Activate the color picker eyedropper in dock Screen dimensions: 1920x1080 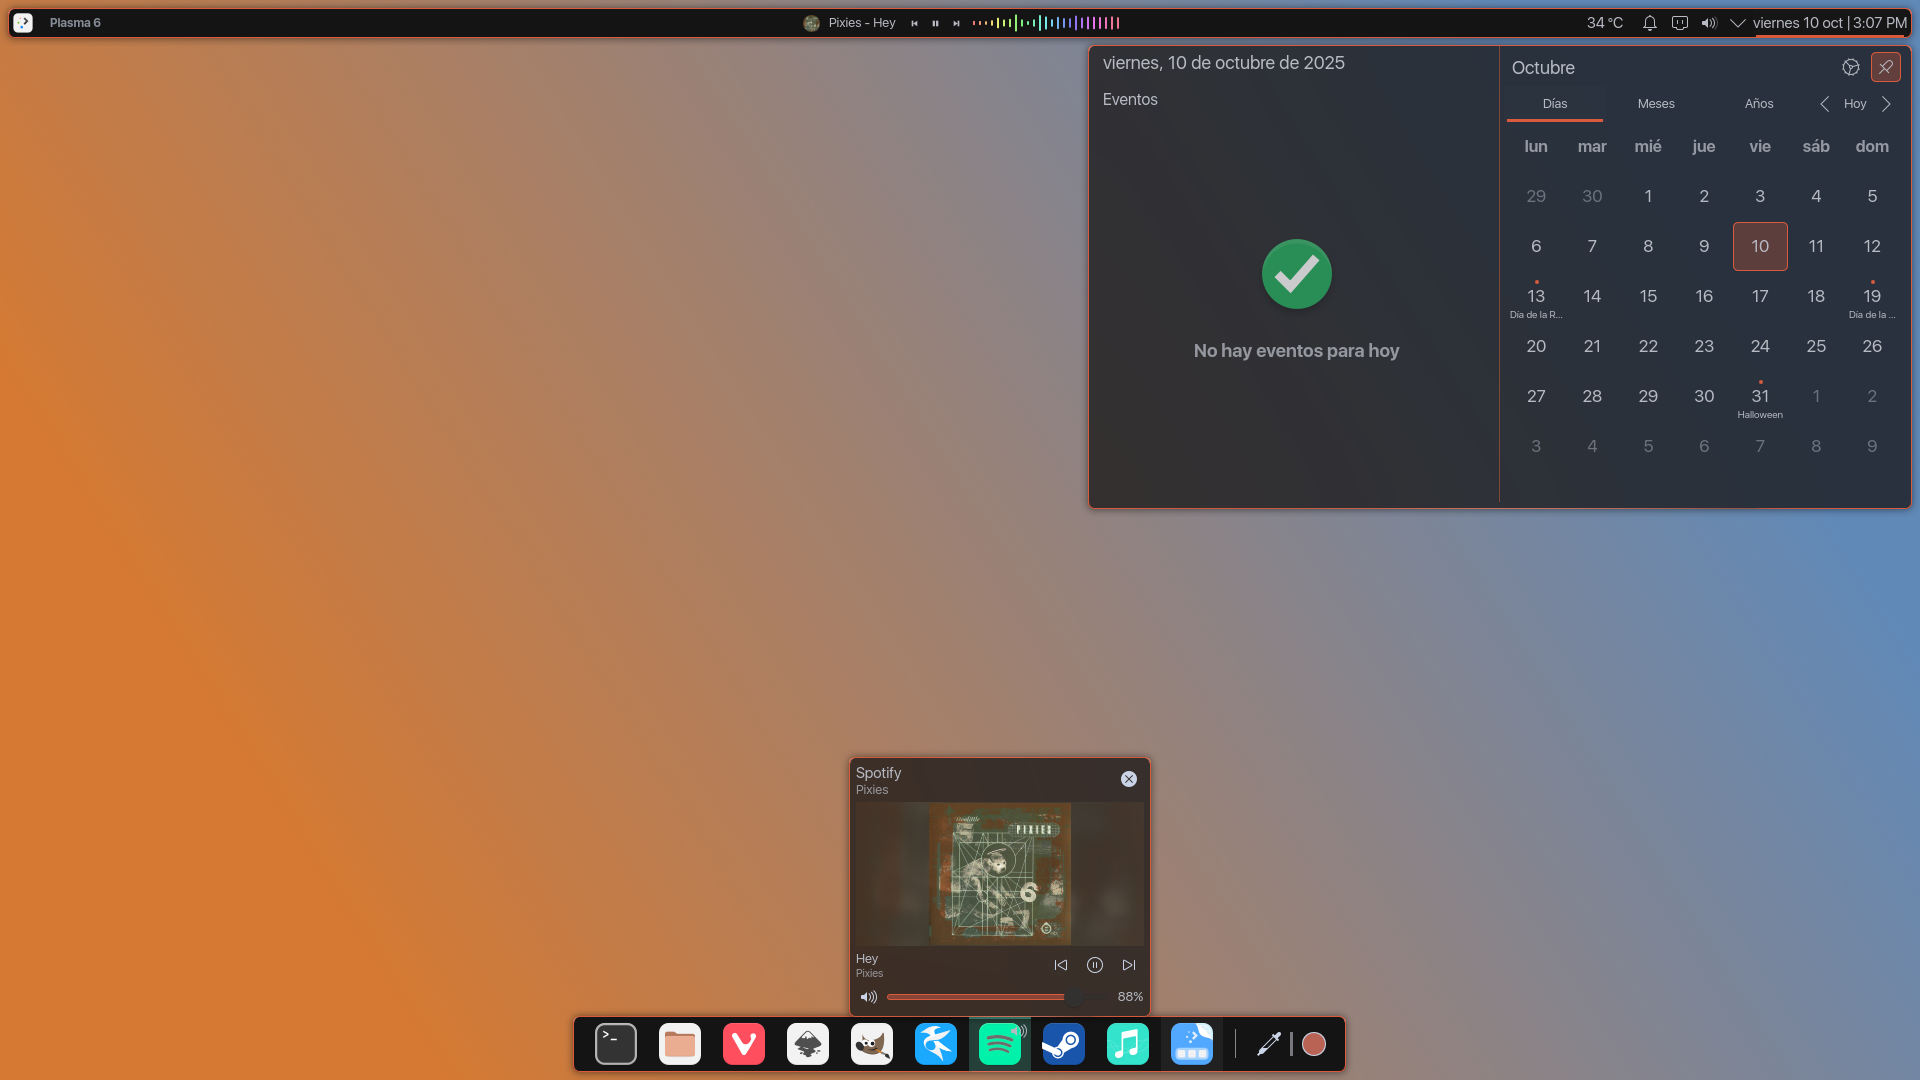(1269, 1044)
